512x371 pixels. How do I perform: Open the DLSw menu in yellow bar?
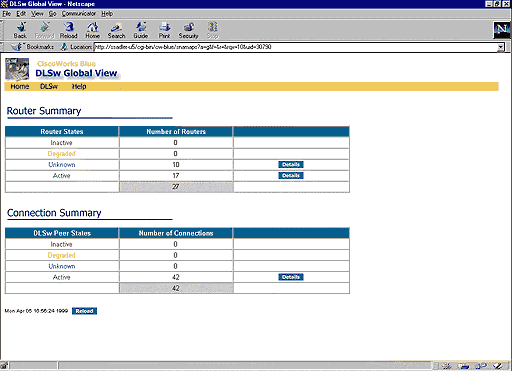[49, 86]
